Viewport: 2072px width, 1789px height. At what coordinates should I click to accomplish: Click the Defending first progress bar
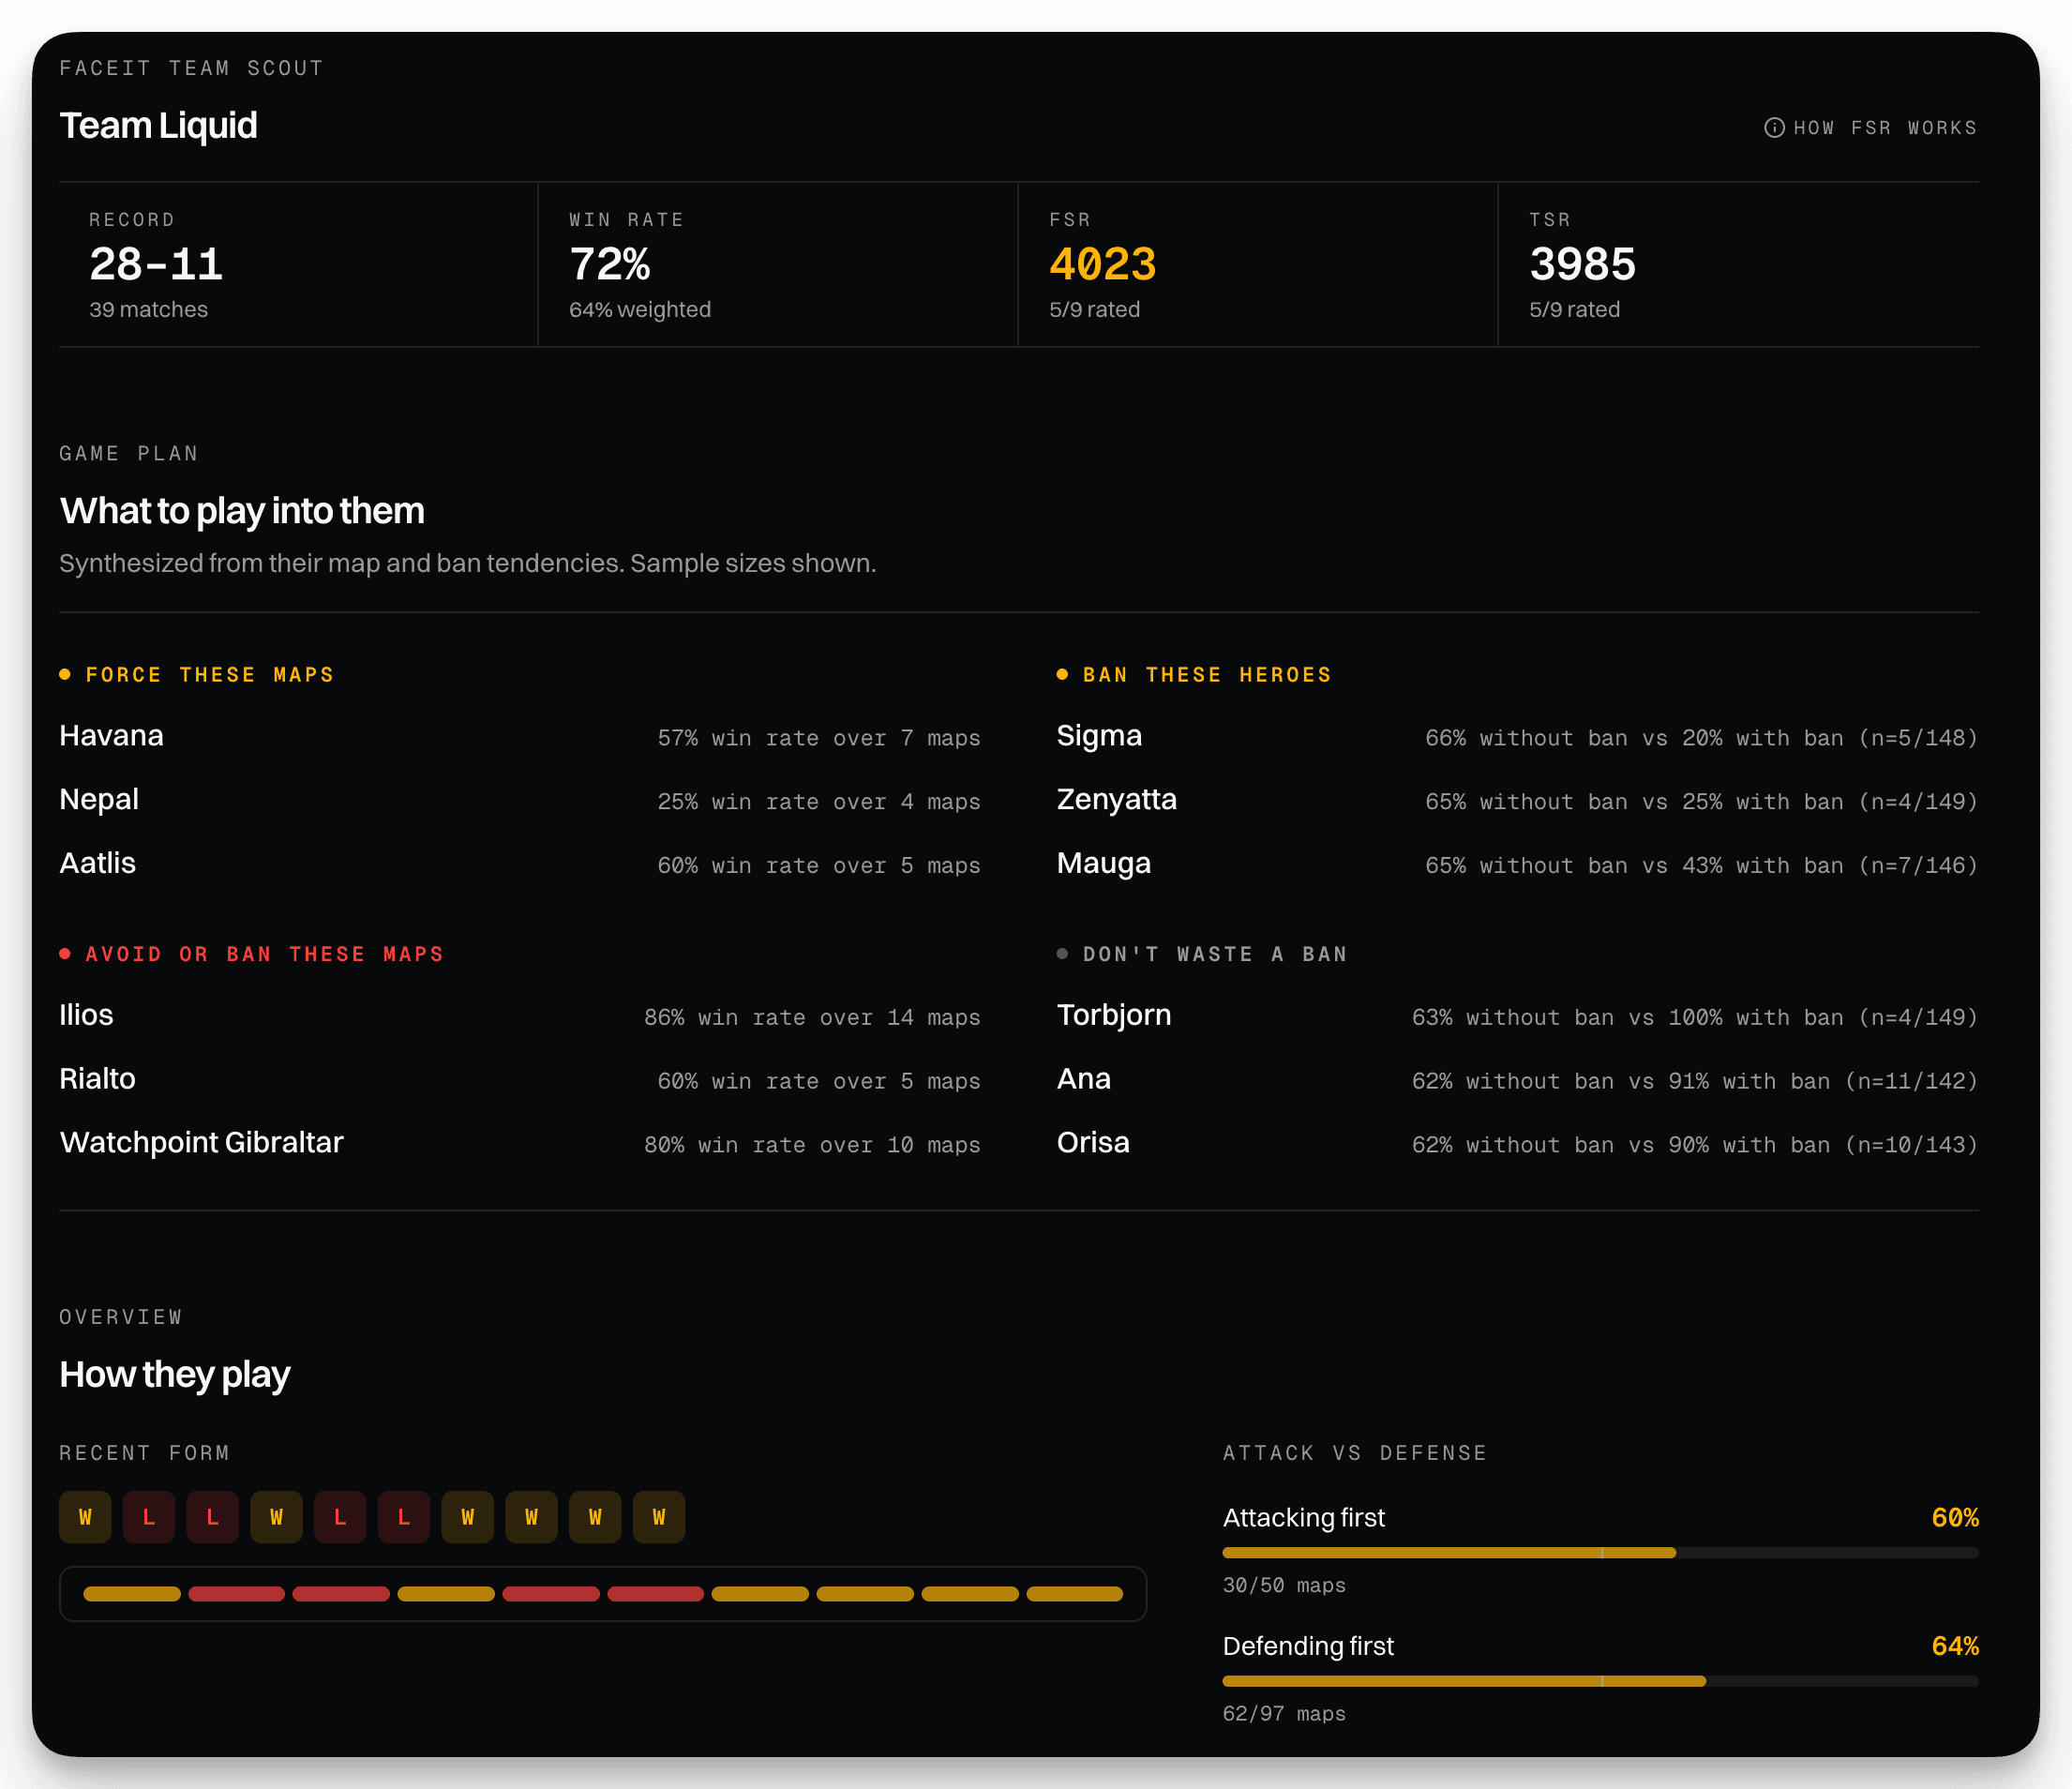tap(1600, 1681)
